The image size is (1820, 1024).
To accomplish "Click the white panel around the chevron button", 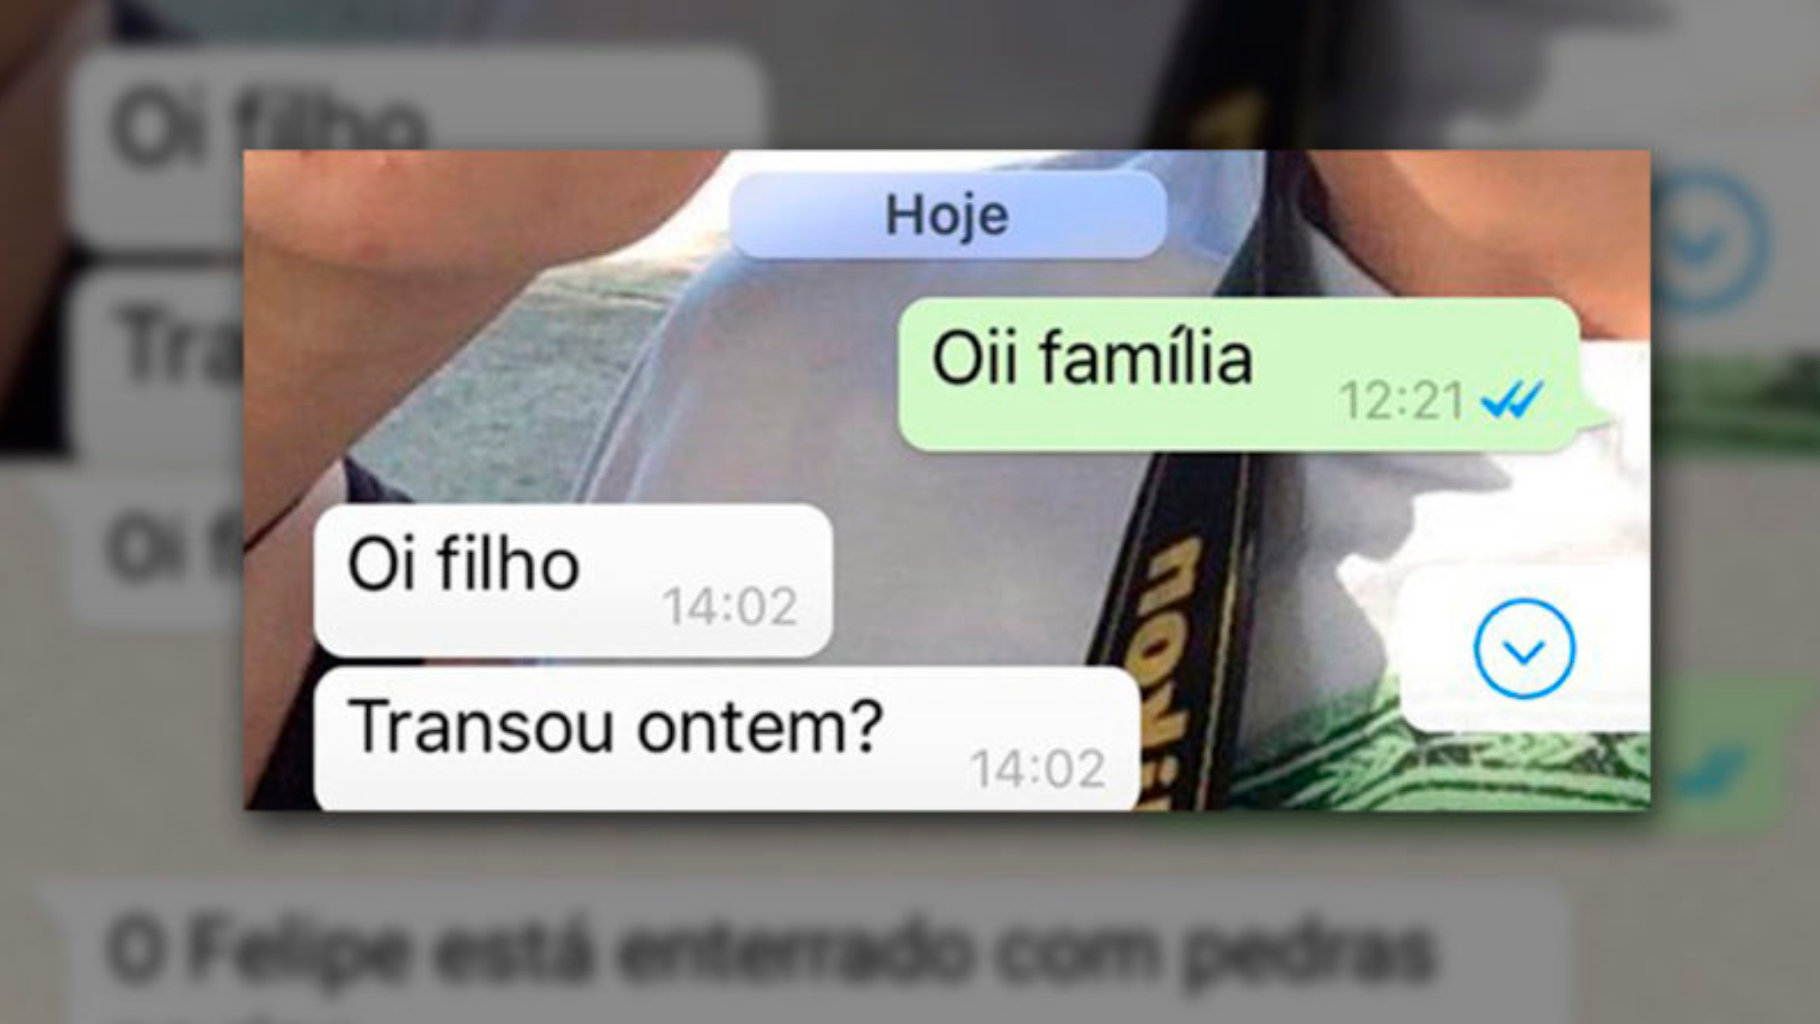I will (x=1524, y=649).
